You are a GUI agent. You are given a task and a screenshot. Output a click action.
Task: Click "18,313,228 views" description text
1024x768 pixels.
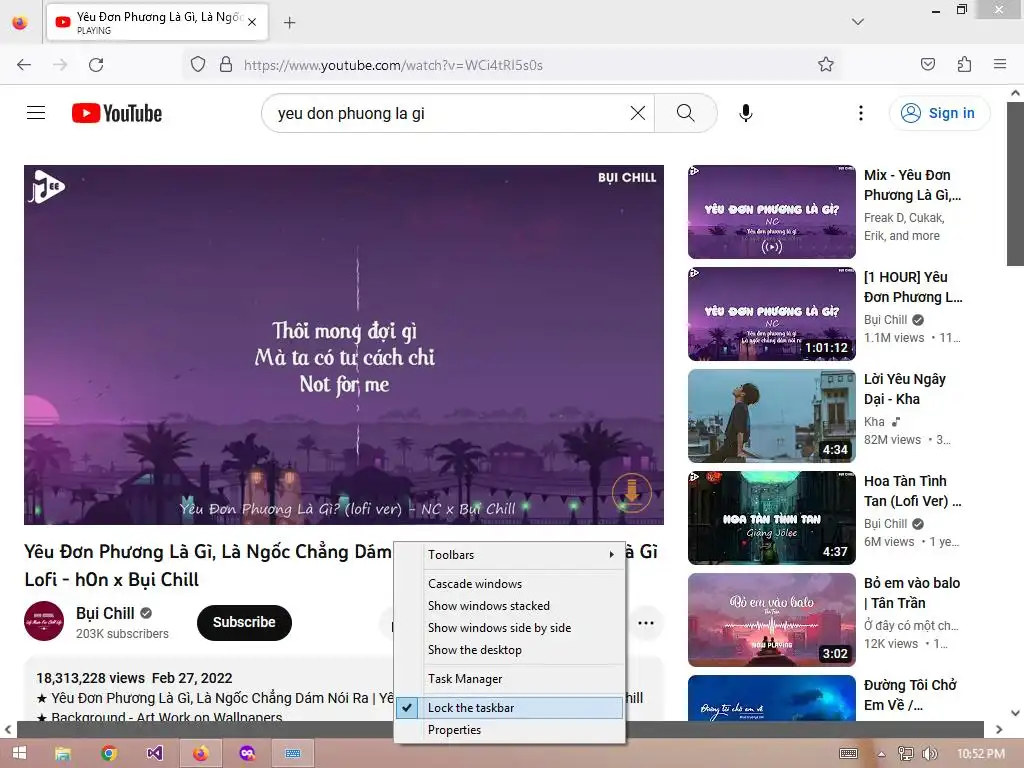(x=91, y=678)
